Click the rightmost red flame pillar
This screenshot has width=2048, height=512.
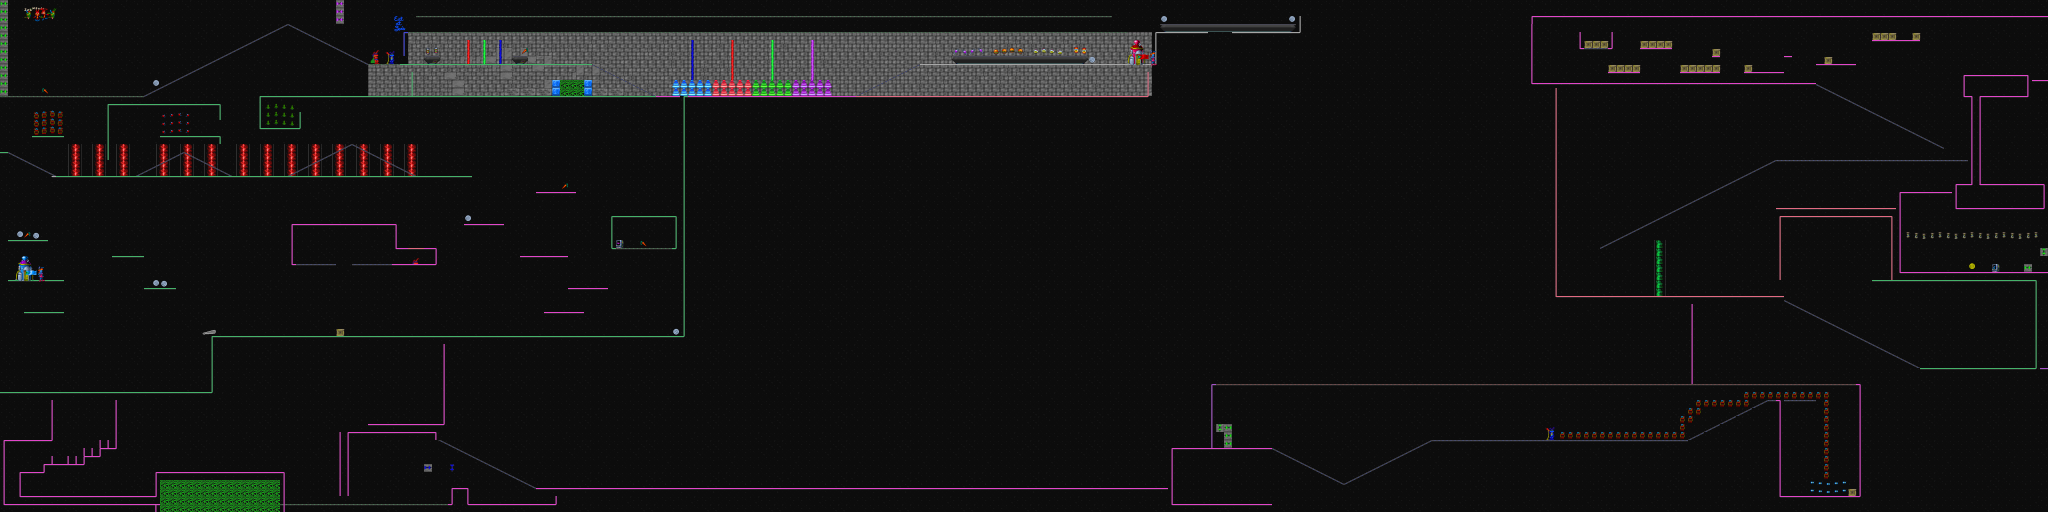pyautogui.click(x=411, y=160)
